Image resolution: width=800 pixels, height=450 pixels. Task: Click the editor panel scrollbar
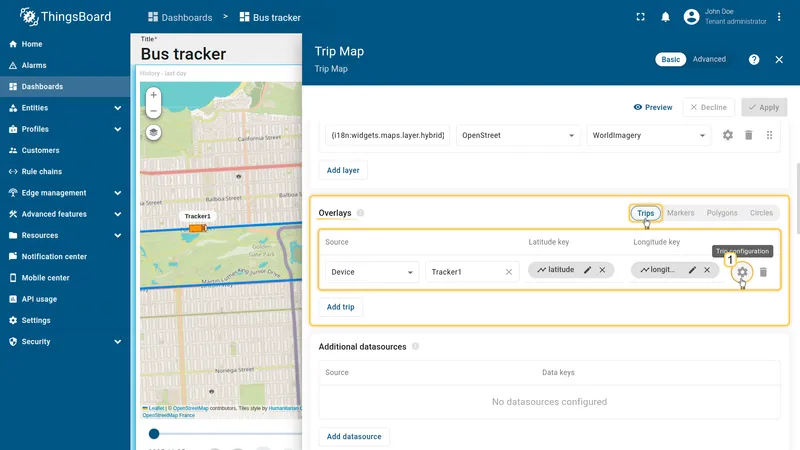point(798,198)
